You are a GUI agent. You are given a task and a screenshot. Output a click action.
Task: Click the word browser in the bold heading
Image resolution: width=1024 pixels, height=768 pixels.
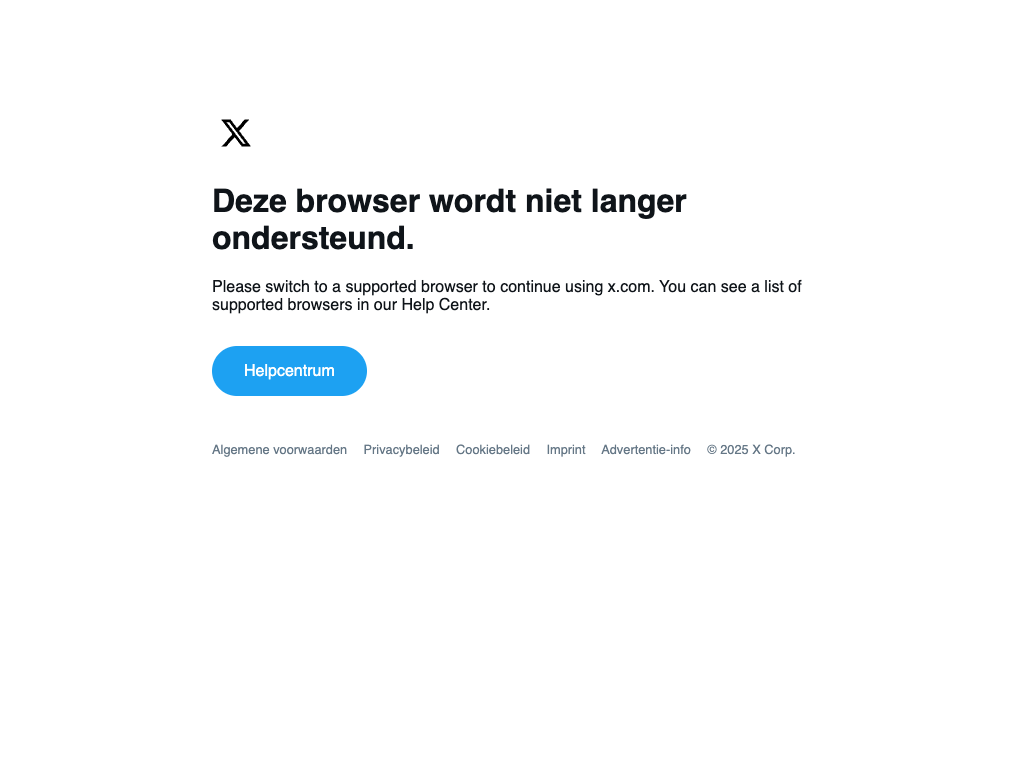358,201
